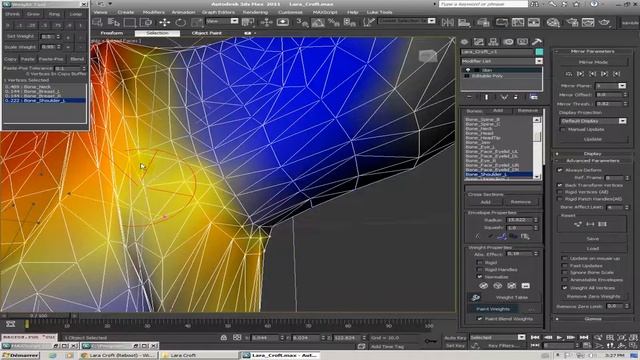Collapse the Mirror Parameters rollout
Image resolution: width=640 pixels, height=360 pixels.
(x=593, y=51)
